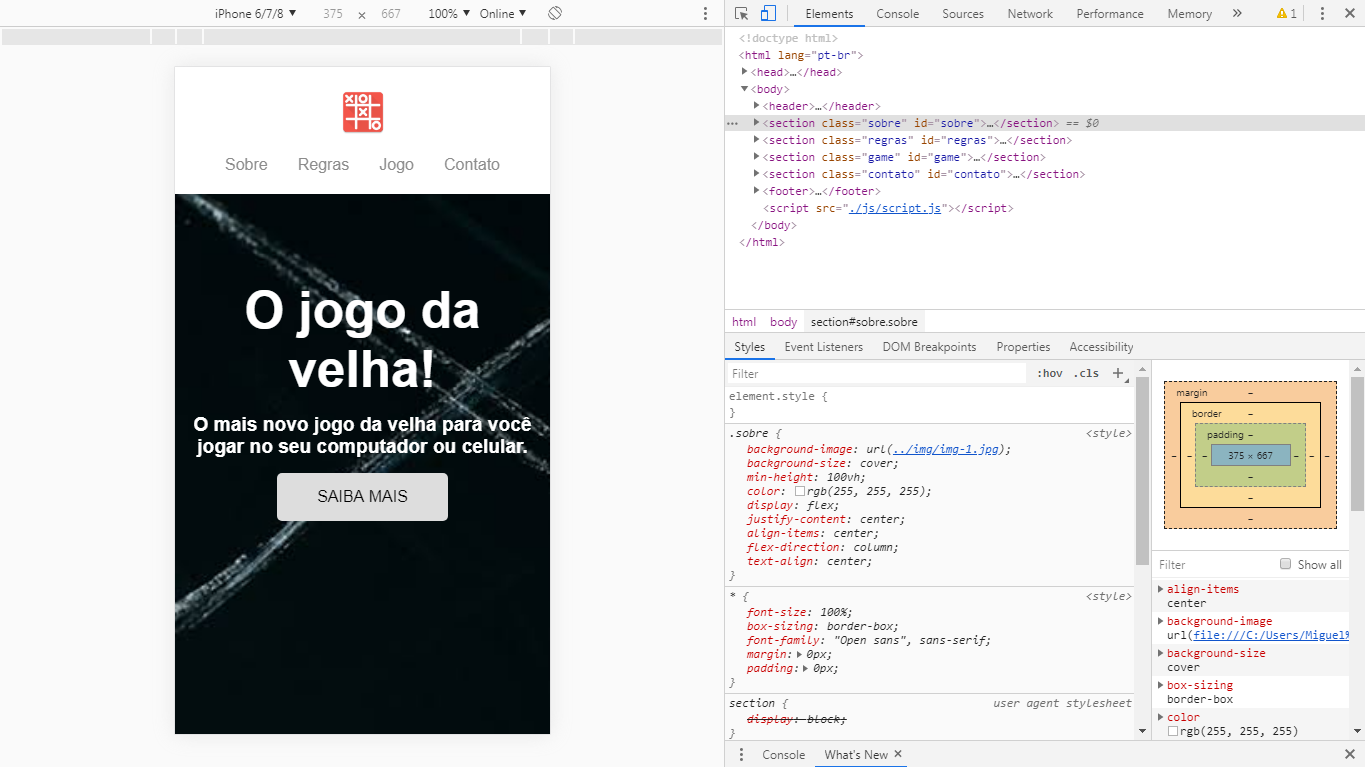Close the DevTools panel

coord(1349,13)
